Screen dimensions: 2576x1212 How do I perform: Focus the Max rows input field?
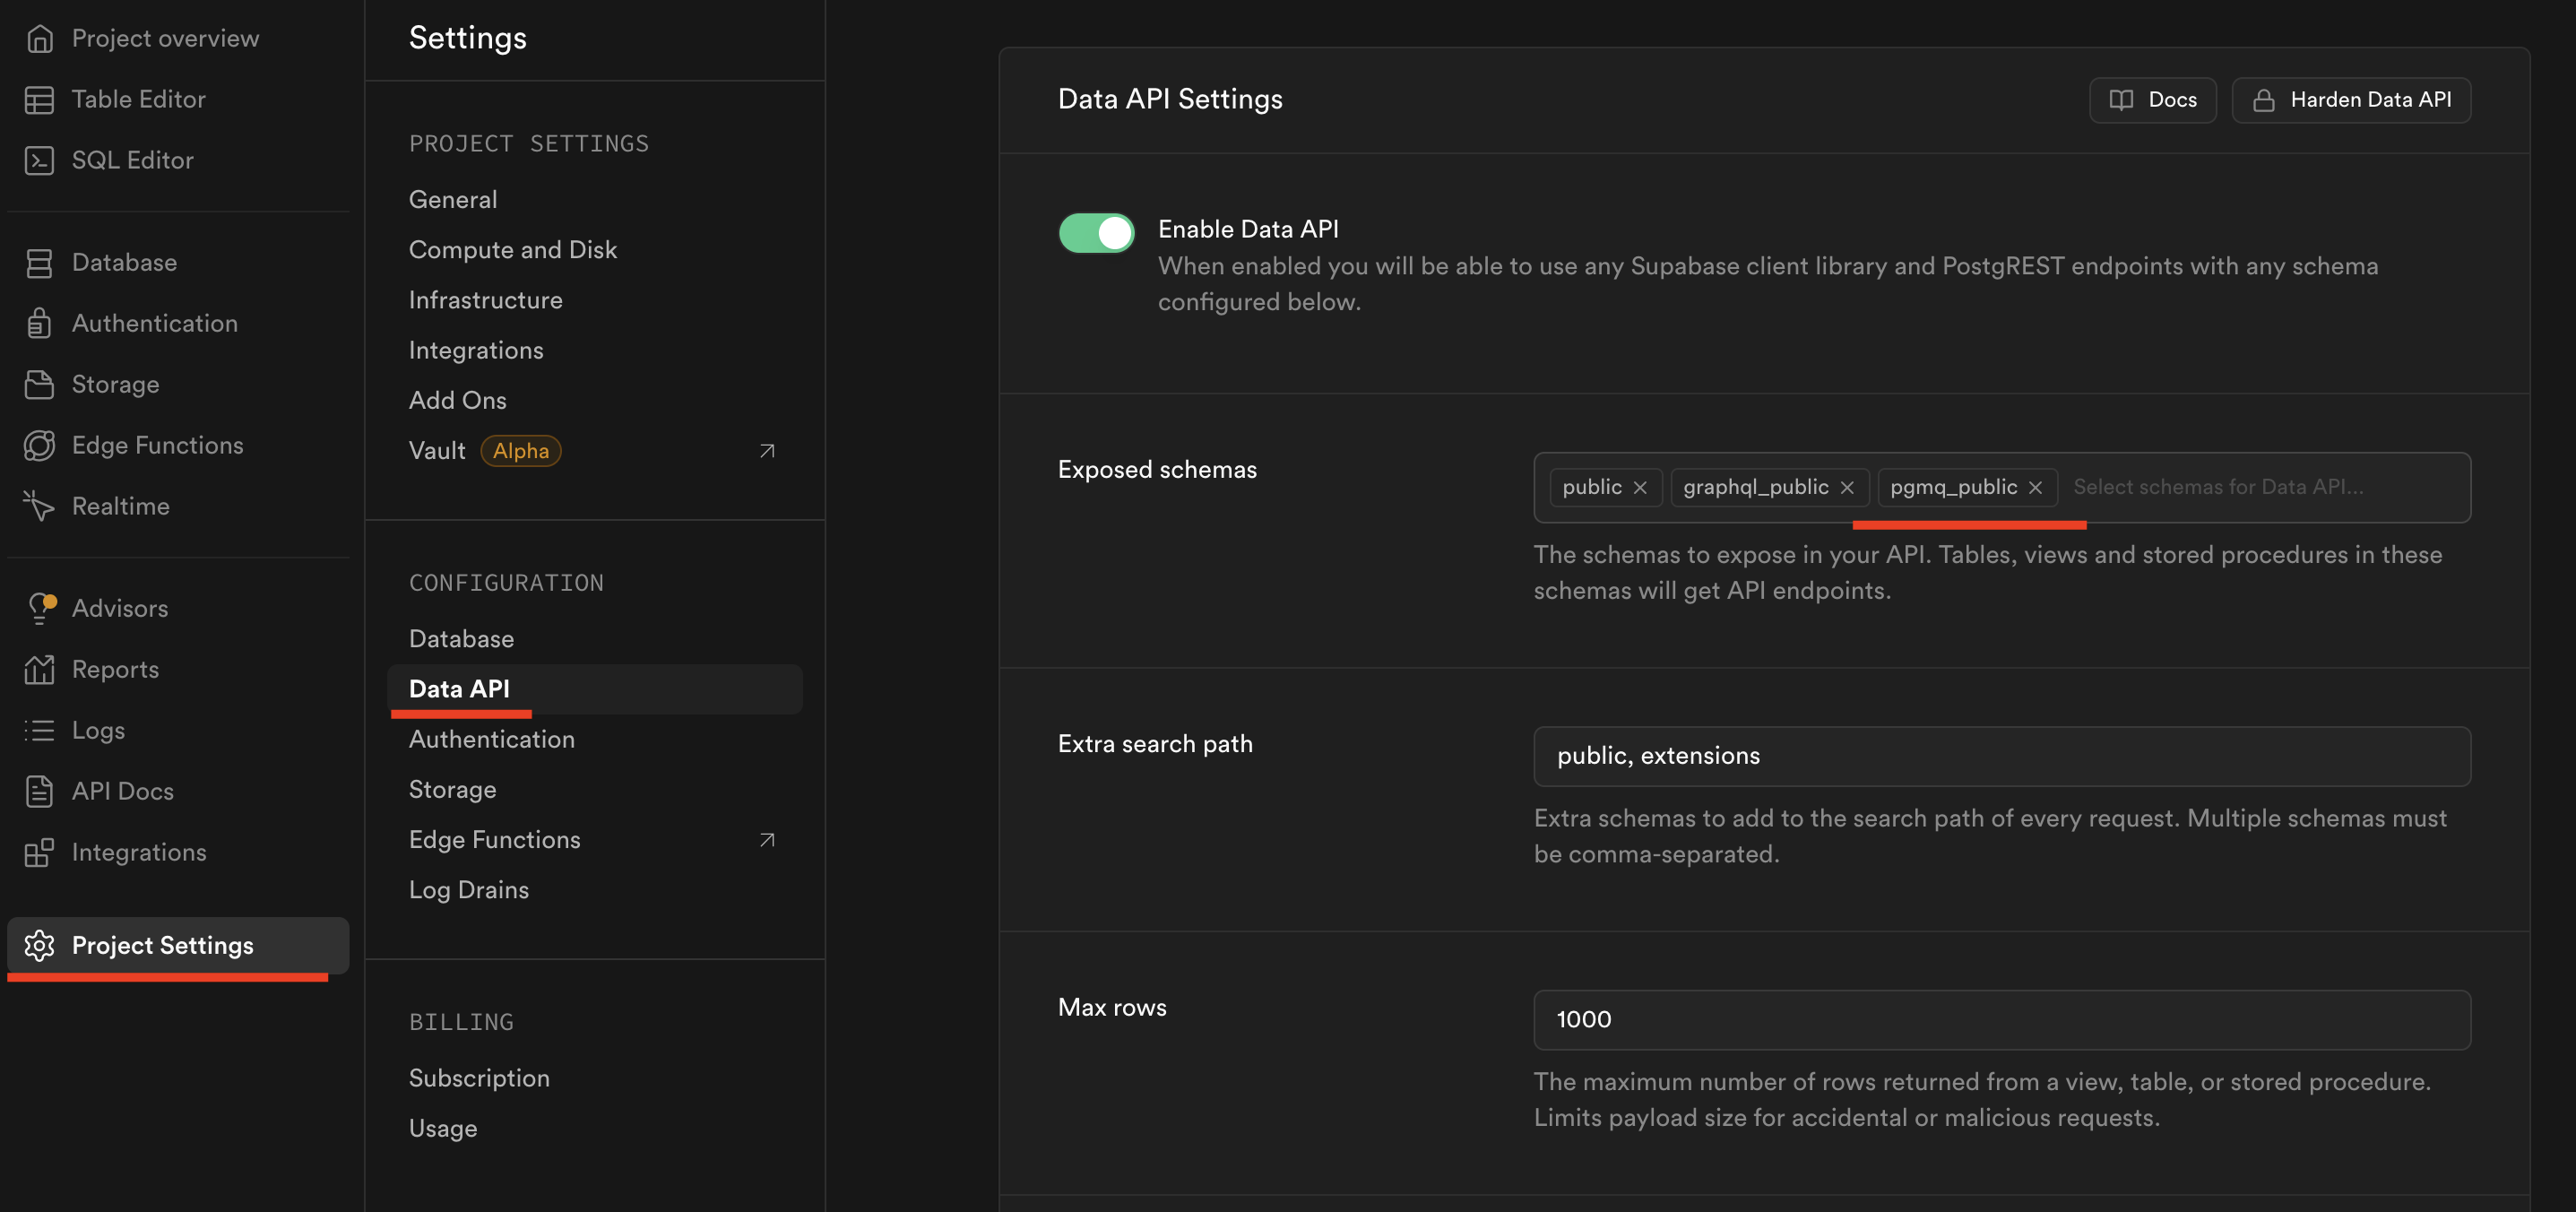pyautogui.click(x=2001, y=1019)
